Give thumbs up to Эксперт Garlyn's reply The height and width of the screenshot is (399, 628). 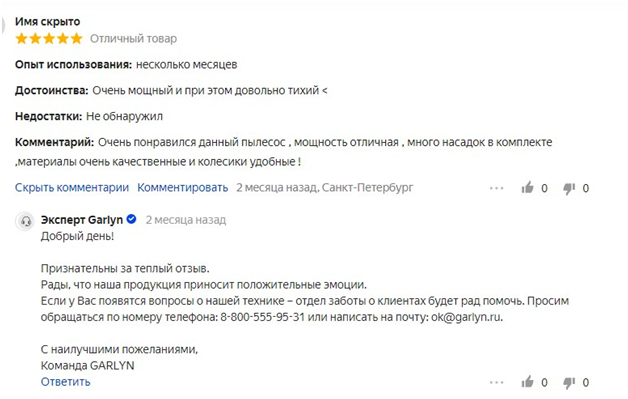coord(527,382)
